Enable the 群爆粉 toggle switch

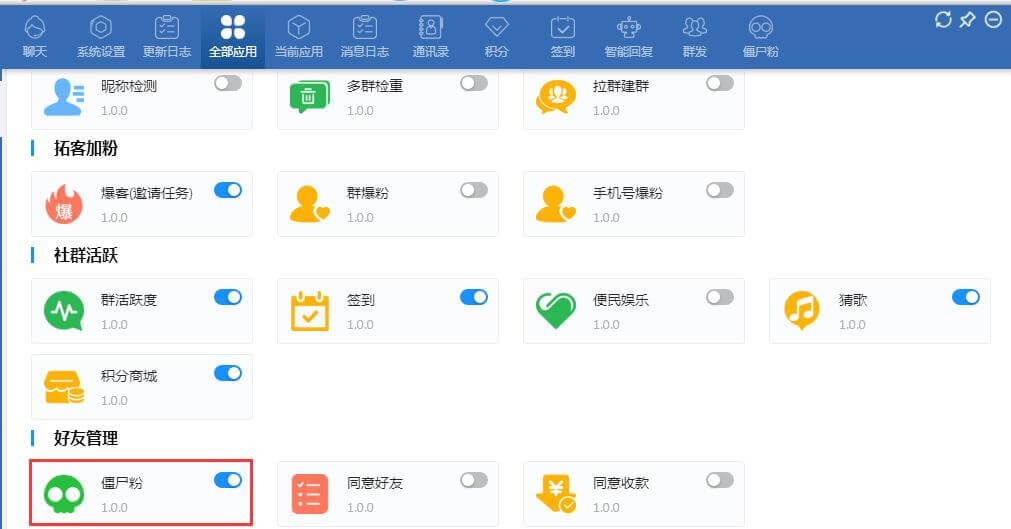[x=474, y=190]
